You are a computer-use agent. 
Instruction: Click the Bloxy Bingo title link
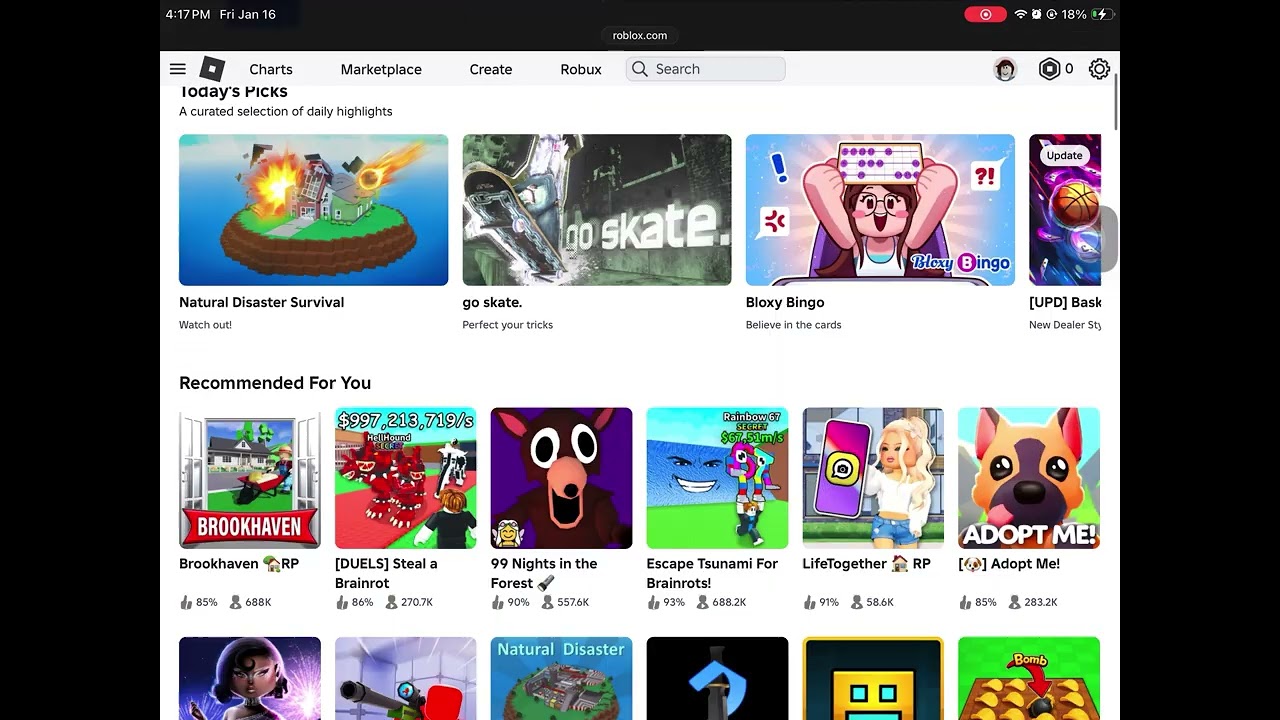click(x=785, y=302)
